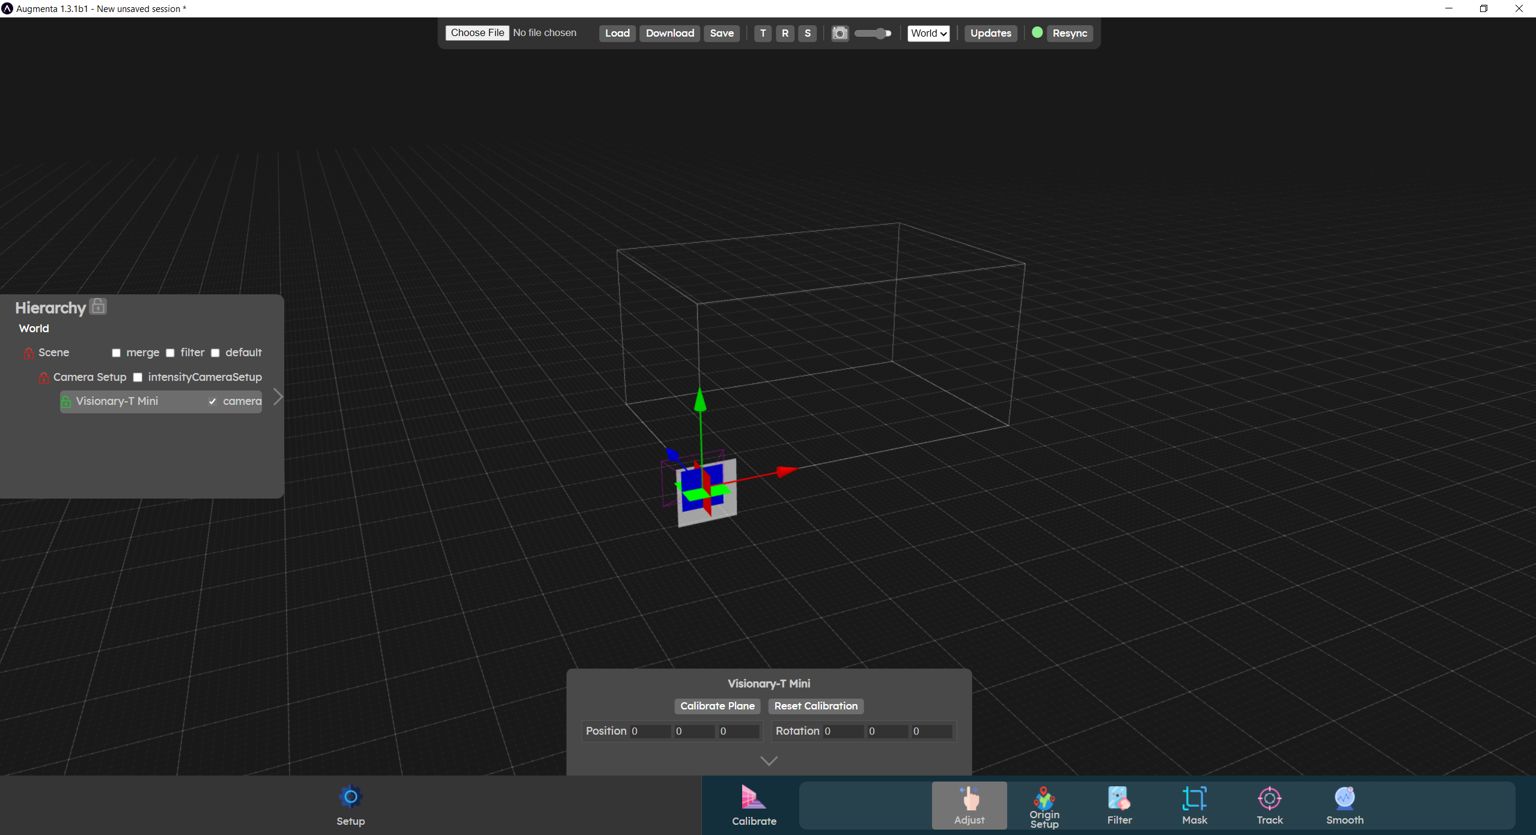Unlock the Scene node via red padlock

coord(28,352)
